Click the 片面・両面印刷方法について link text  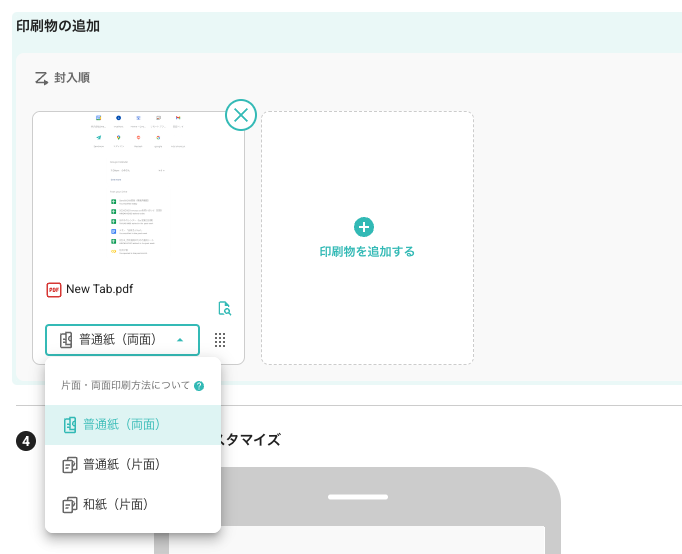(x=125, y=386)
